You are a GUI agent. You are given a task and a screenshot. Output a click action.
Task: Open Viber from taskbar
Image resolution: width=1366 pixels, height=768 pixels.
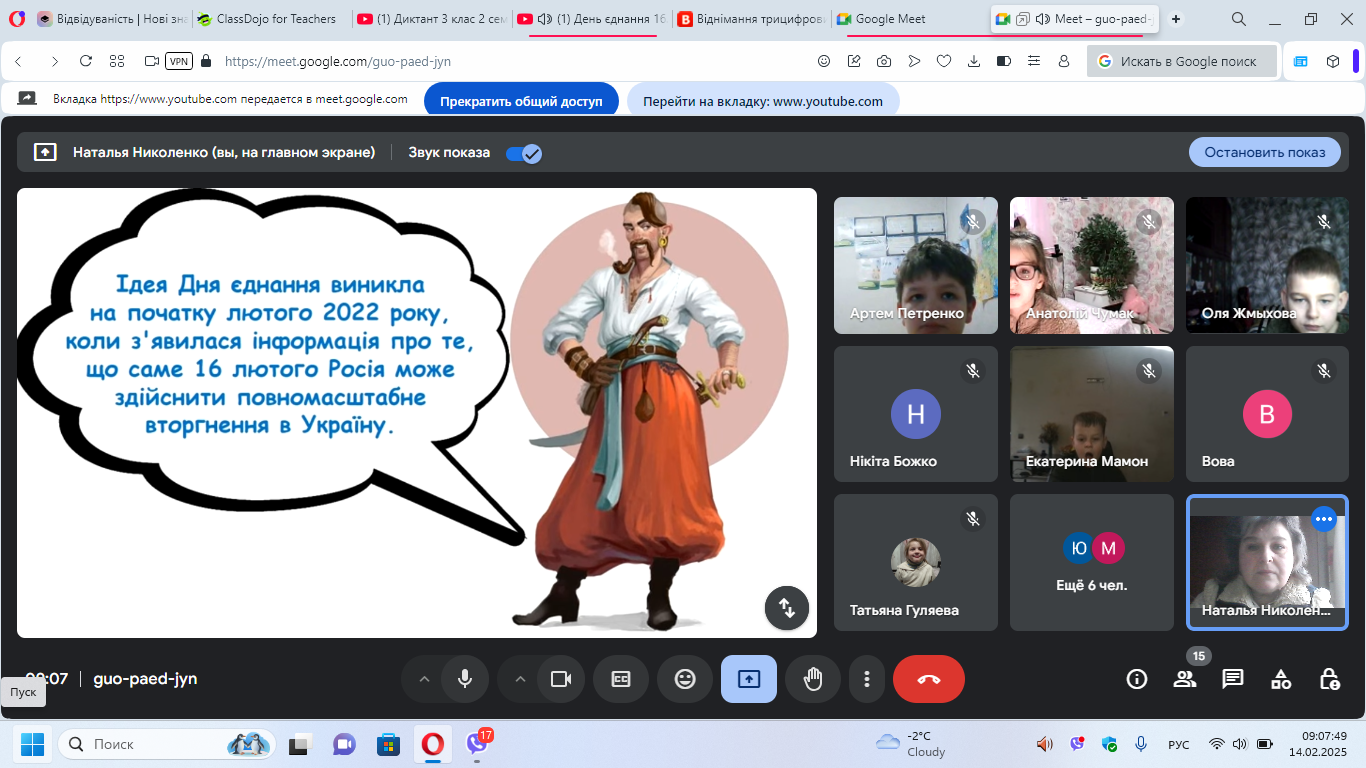[478, 744]
